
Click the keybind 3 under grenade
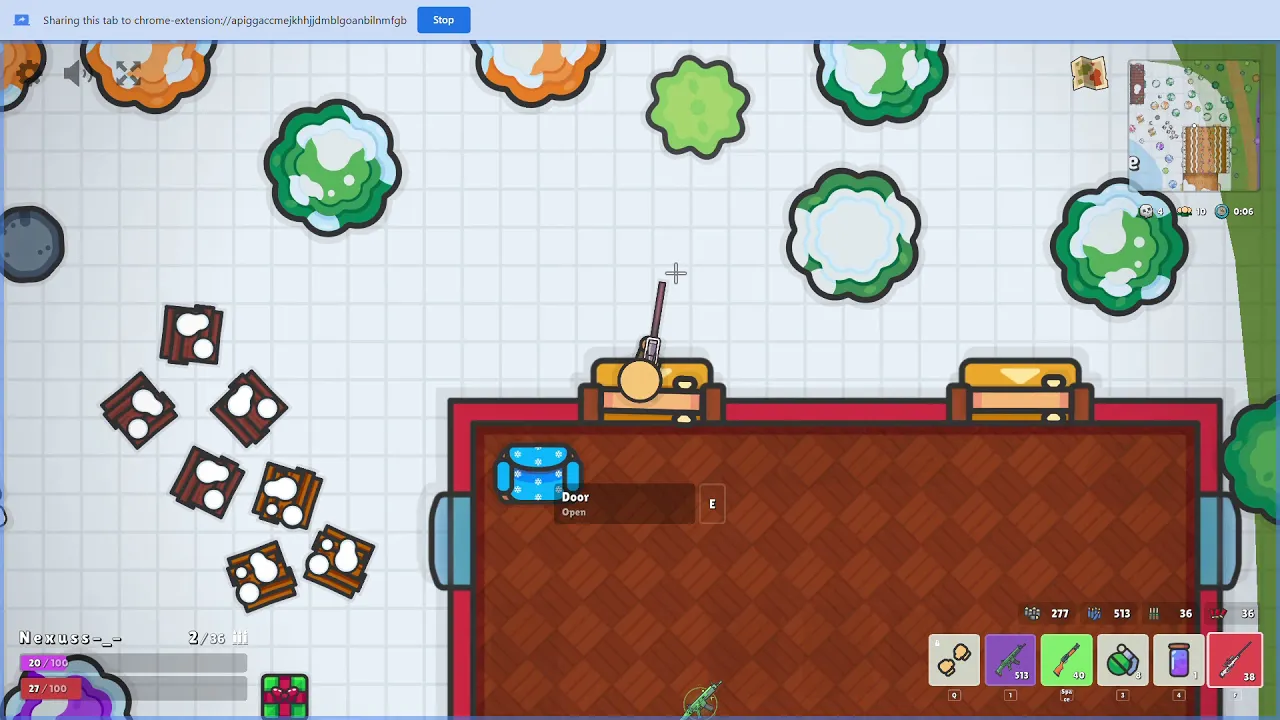(x=1122, y=696)
